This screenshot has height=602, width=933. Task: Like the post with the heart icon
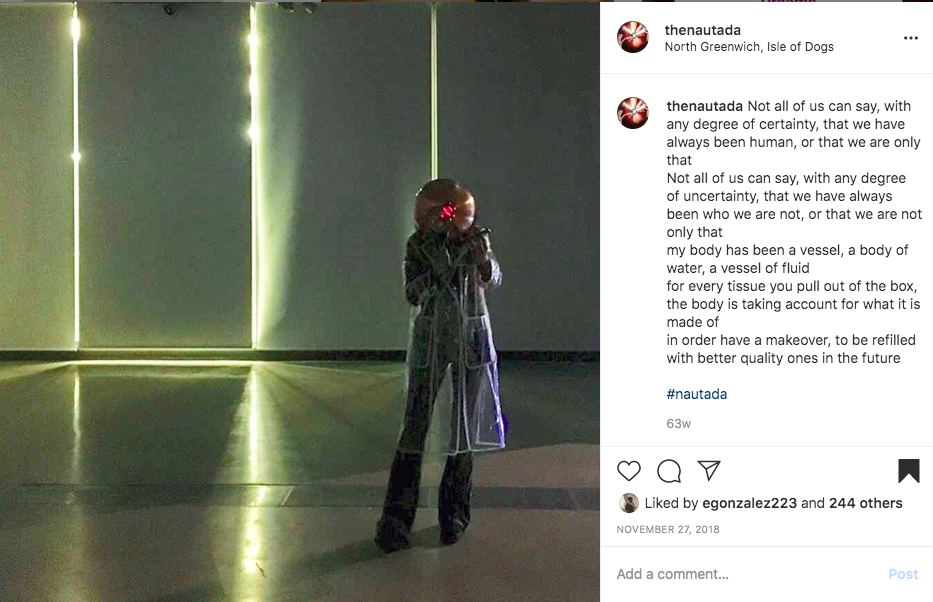[628, 471]
